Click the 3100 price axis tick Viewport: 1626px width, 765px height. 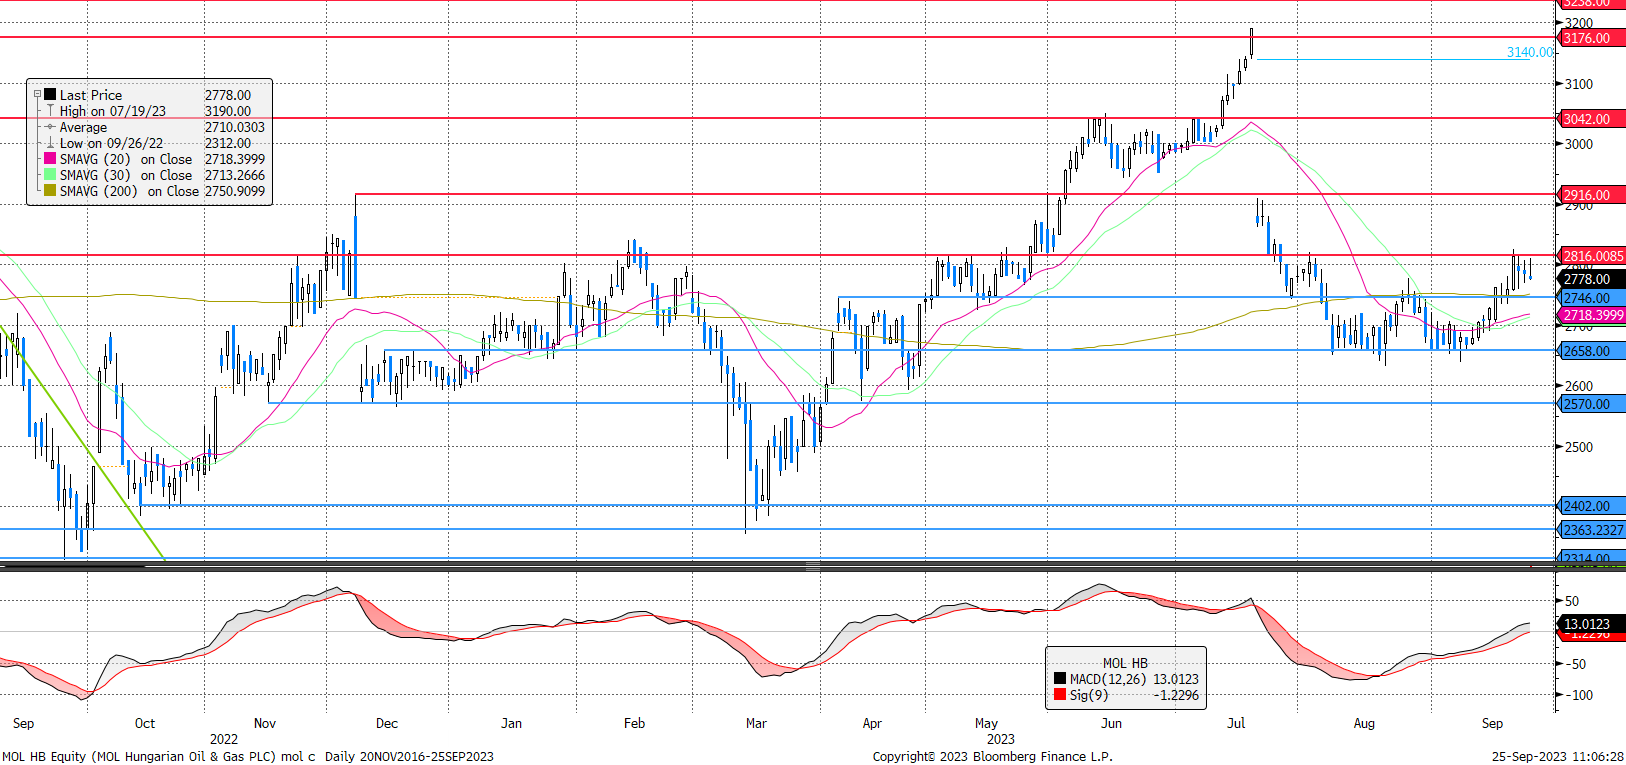(1579, 84)
